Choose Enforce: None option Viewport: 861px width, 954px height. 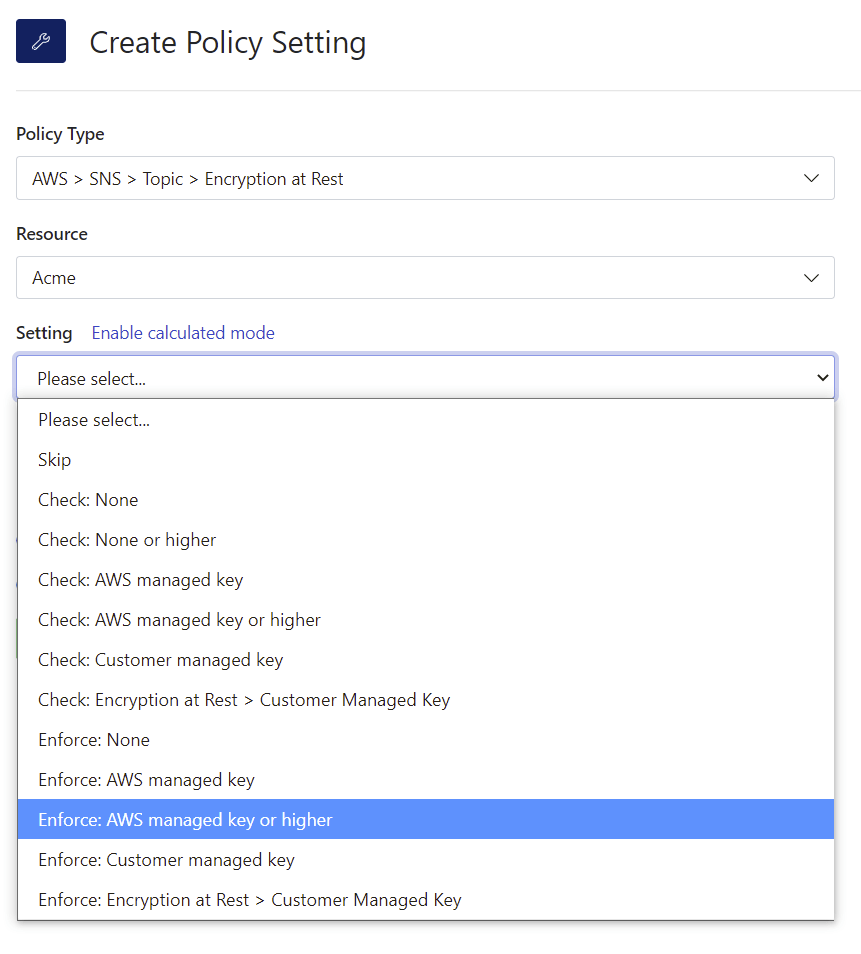(x=425, y=740)
